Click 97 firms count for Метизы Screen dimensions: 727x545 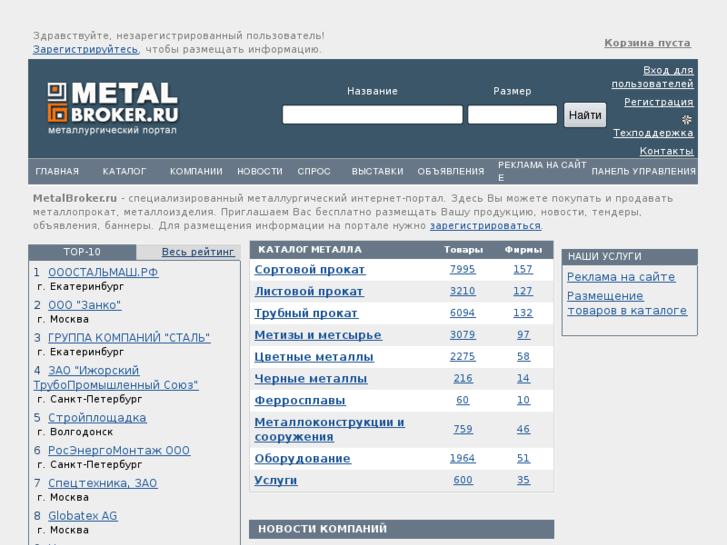pyautogui.click(x=523, y=334)
